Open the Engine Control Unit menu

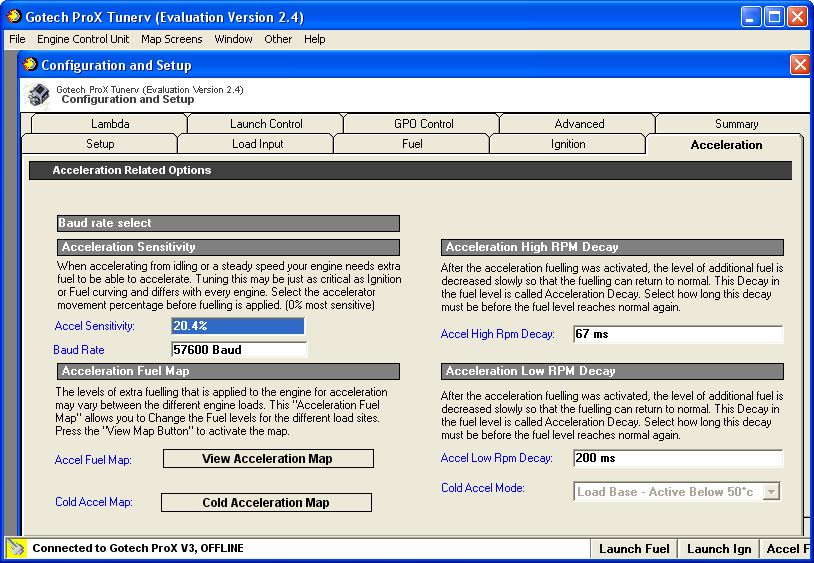tap(83, 39)
